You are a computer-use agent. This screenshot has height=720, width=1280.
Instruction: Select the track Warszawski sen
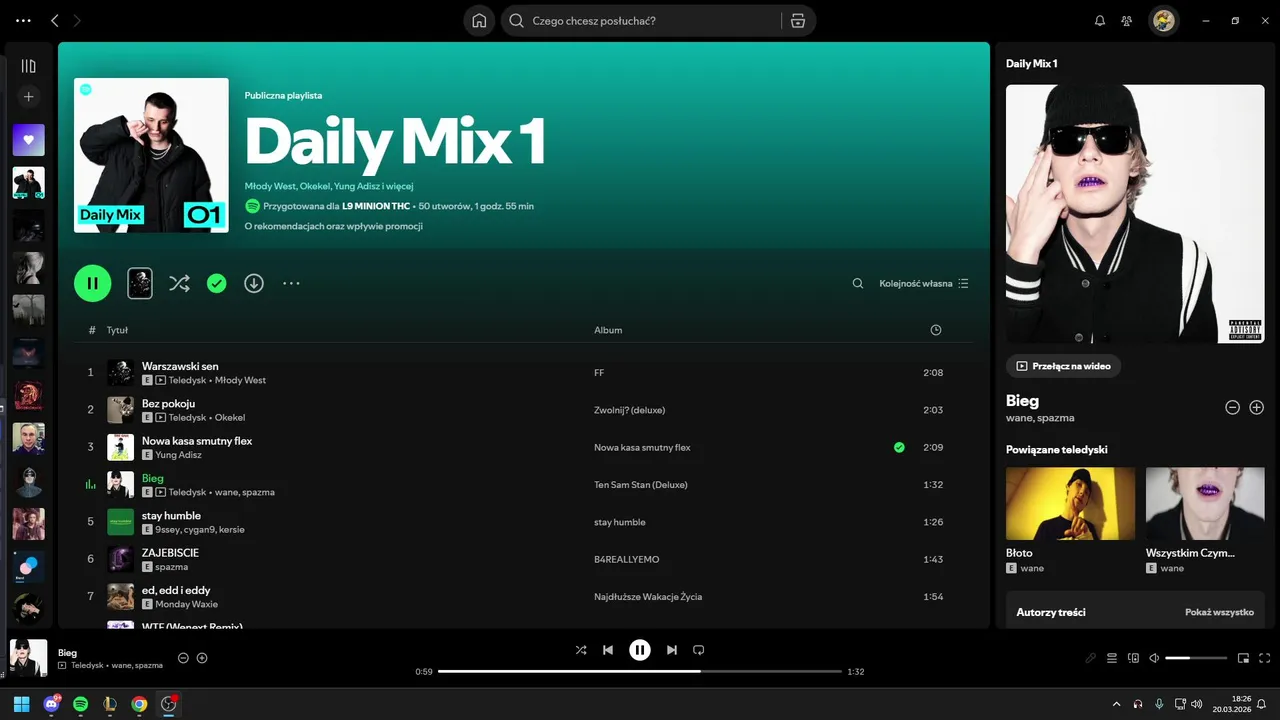click(x=180, y=366)
